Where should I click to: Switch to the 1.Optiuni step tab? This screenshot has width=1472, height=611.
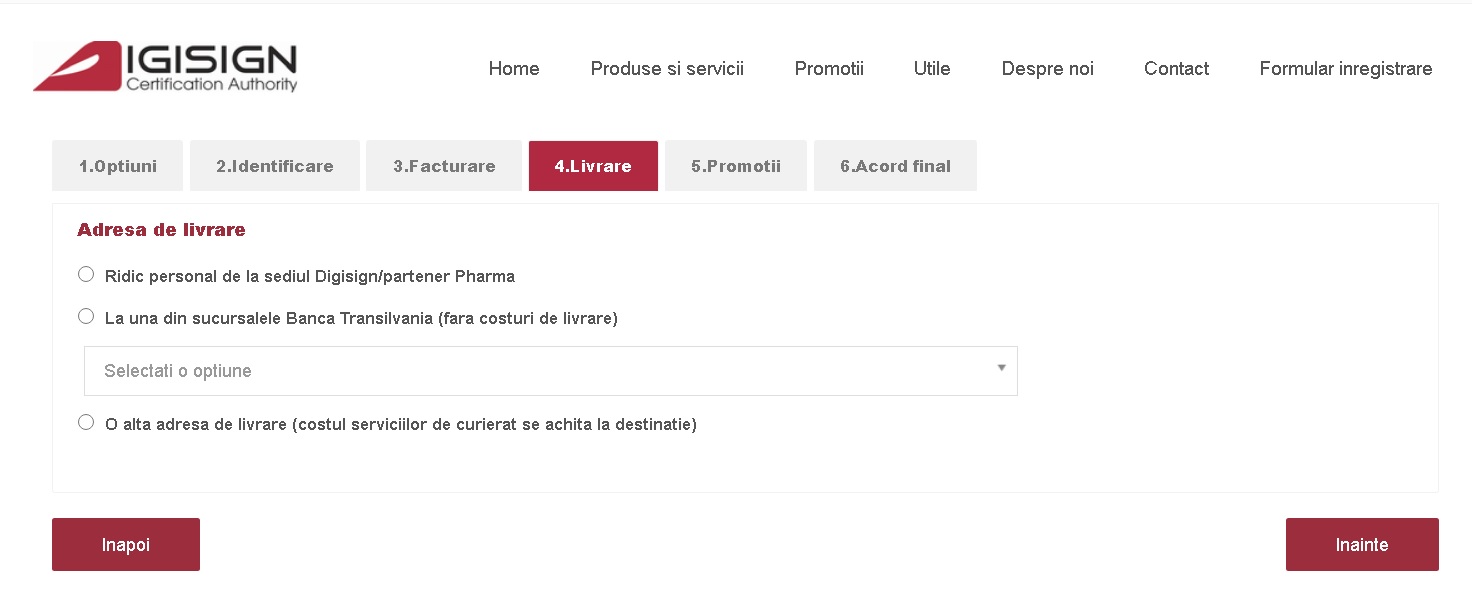tap(118, 166)
